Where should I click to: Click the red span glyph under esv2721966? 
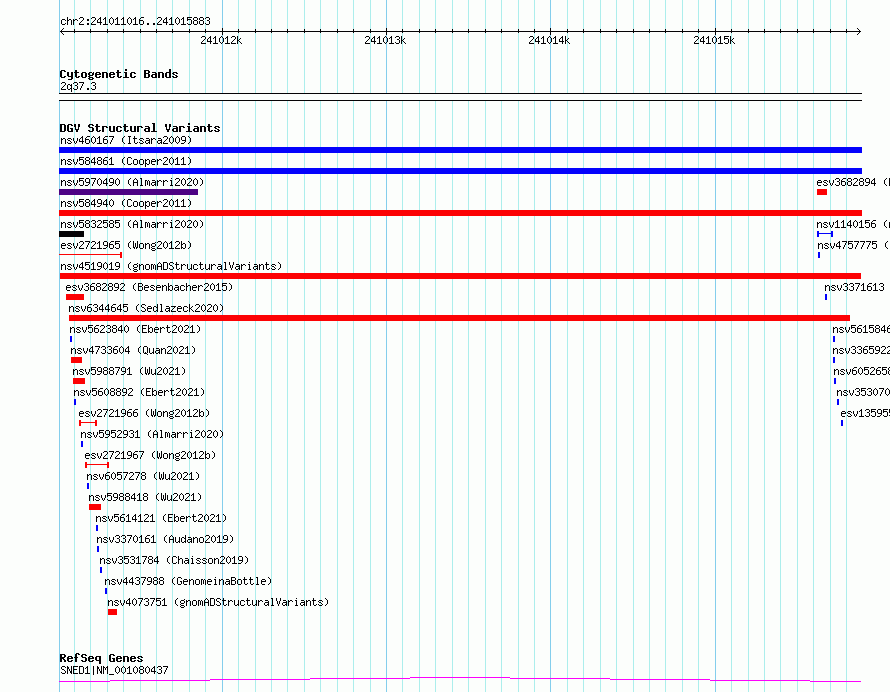[x=88, y=423]
